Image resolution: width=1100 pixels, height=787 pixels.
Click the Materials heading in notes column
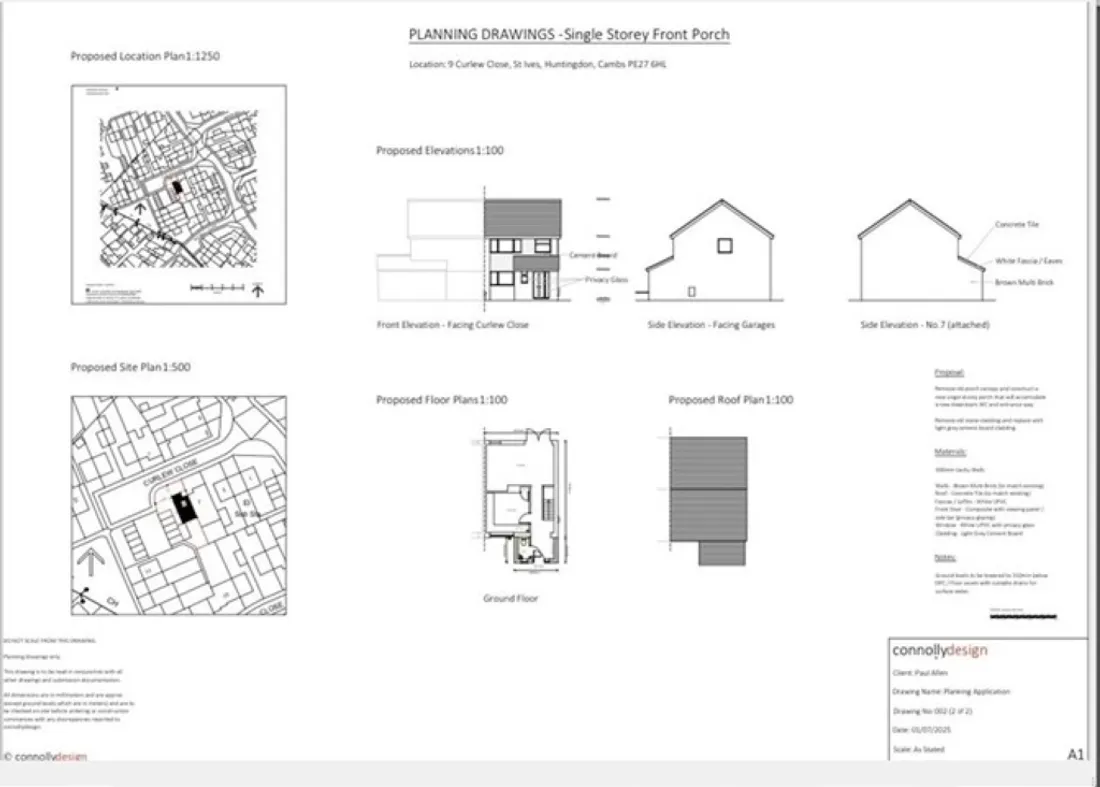click(950, 452)
